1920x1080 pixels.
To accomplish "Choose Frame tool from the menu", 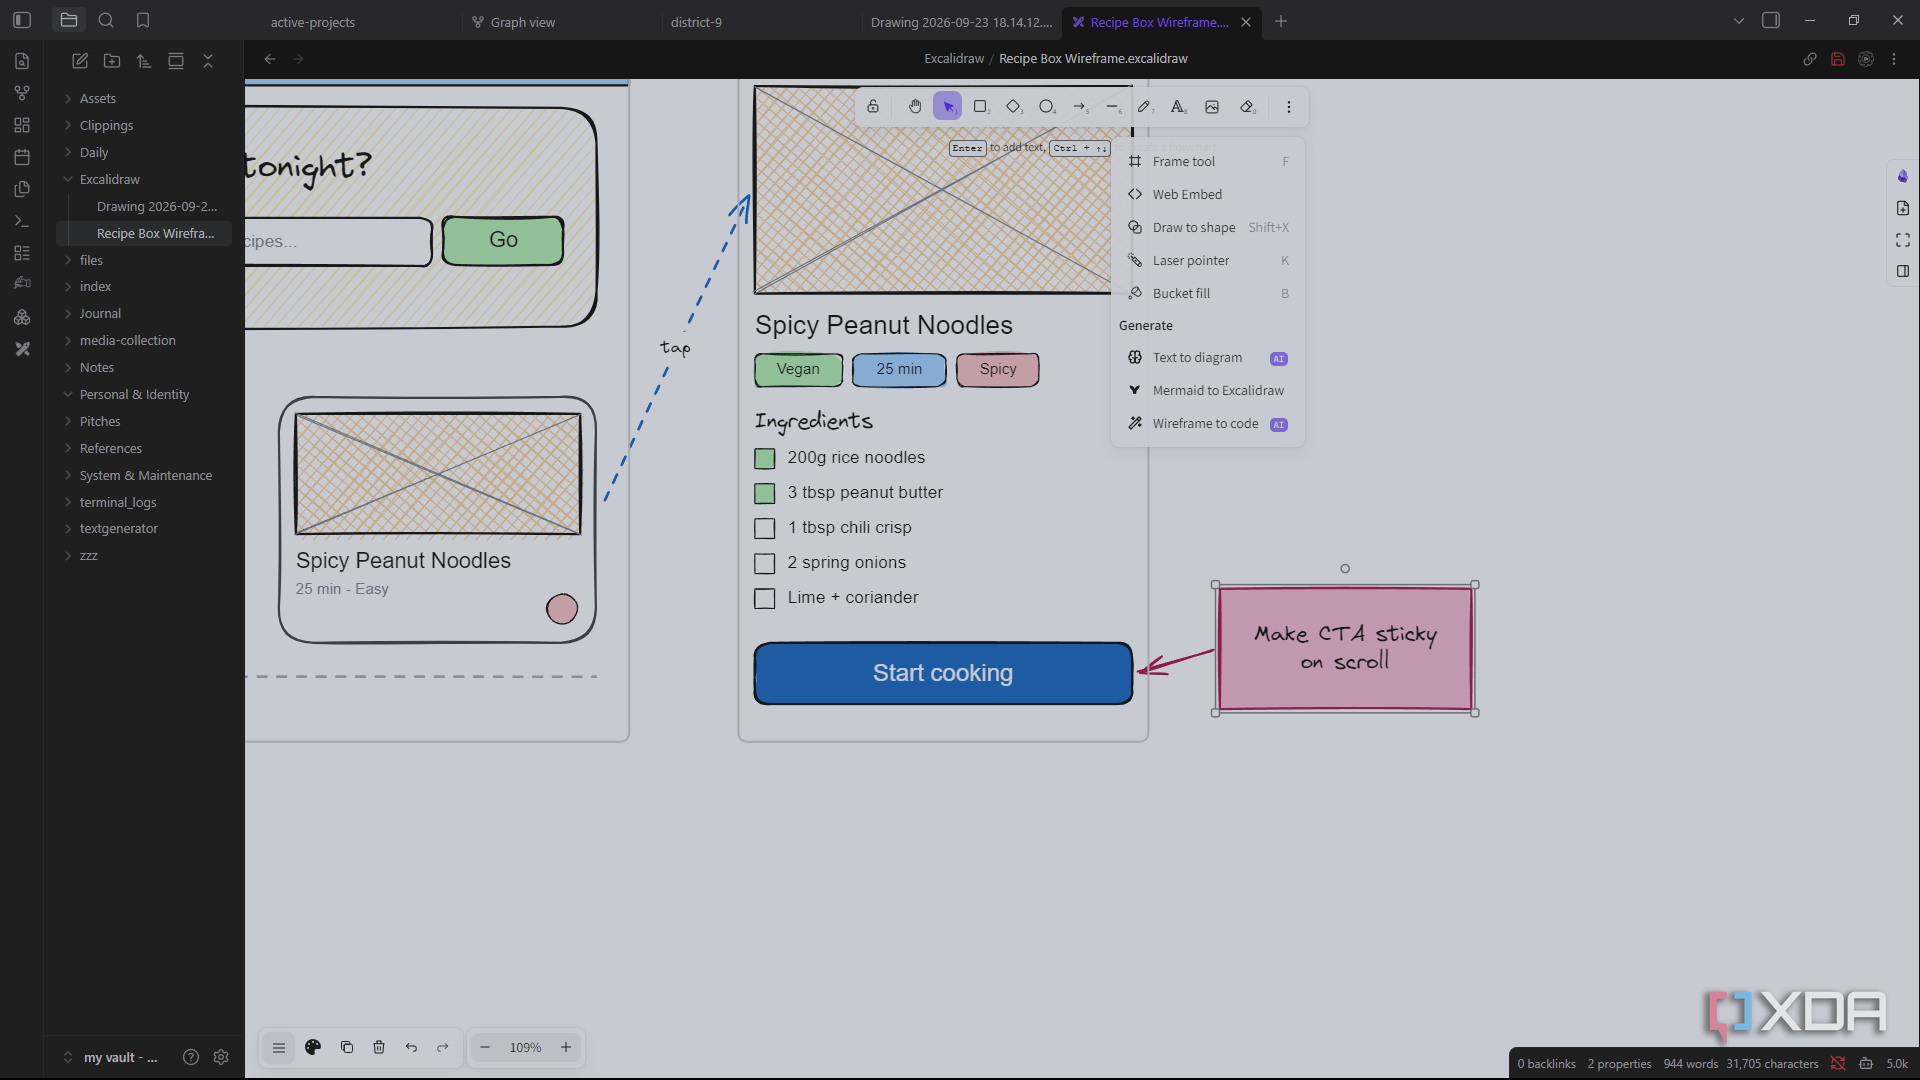I will (x=1207, y=161).
